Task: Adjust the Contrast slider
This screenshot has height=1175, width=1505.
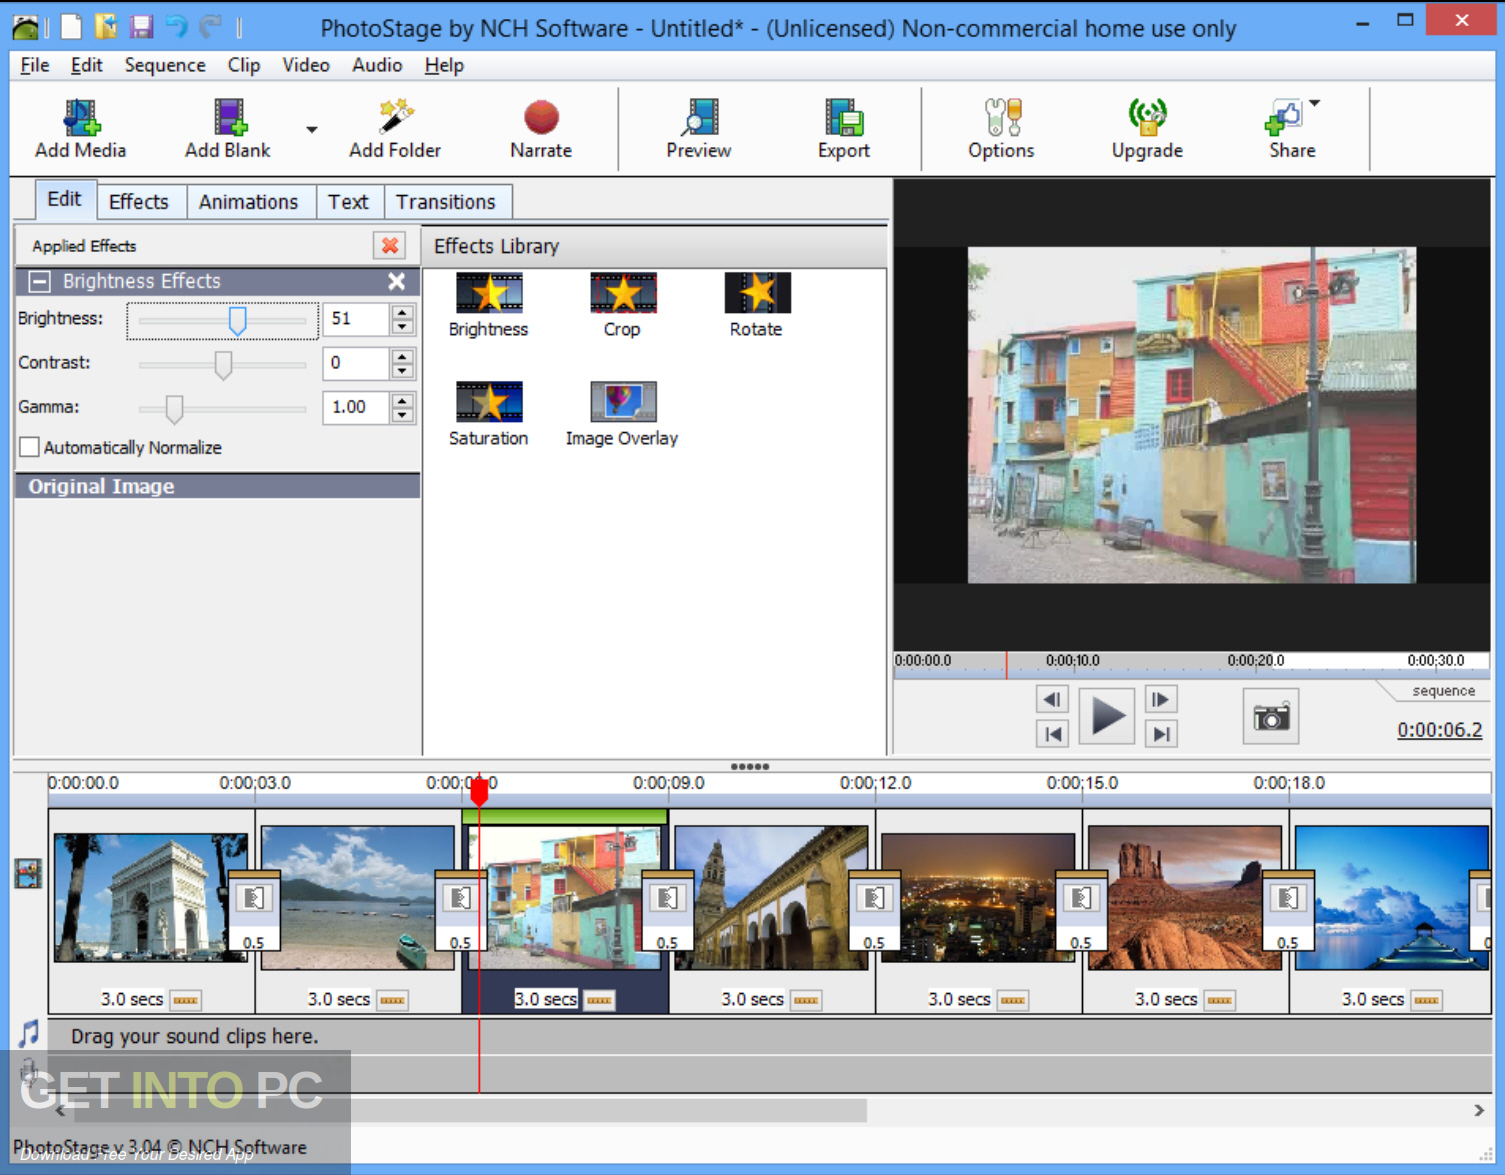Action: [223, 364]
